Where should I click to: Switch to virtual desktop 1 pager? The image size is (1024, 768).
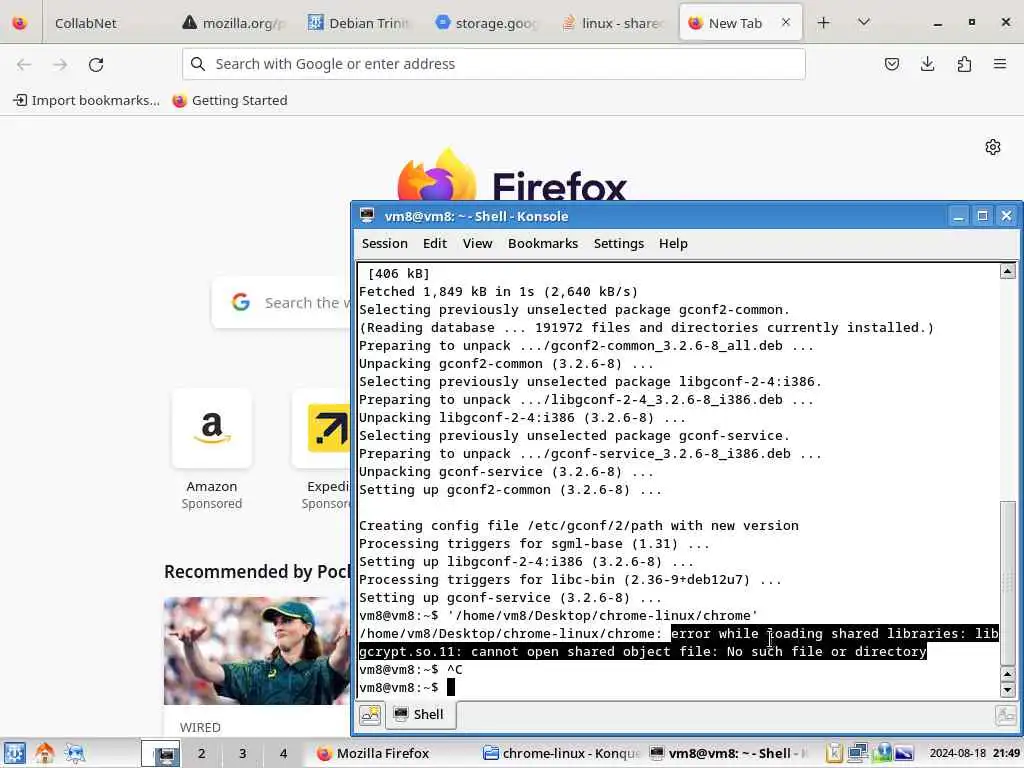(161, 753)
